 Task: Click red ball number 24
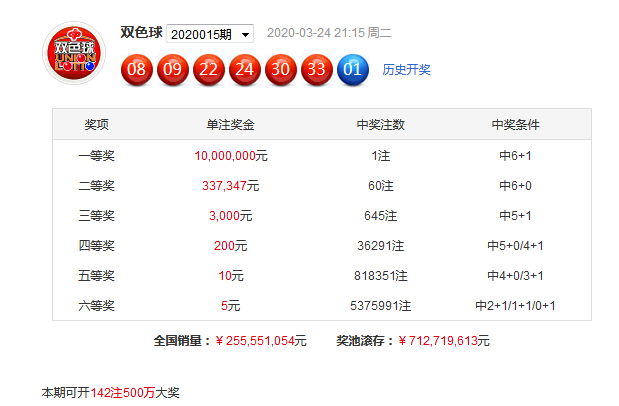coord(245,70)
